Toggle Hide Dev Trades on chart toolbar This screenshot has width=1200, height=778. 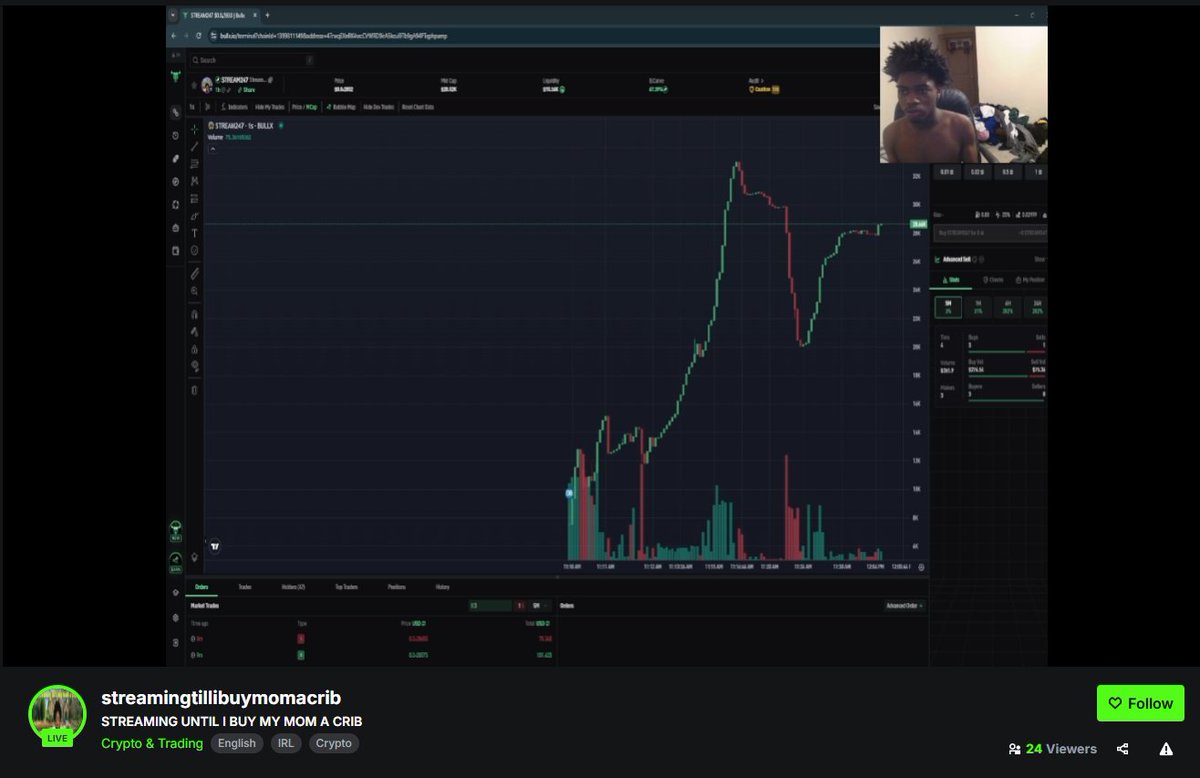(379, 107)
